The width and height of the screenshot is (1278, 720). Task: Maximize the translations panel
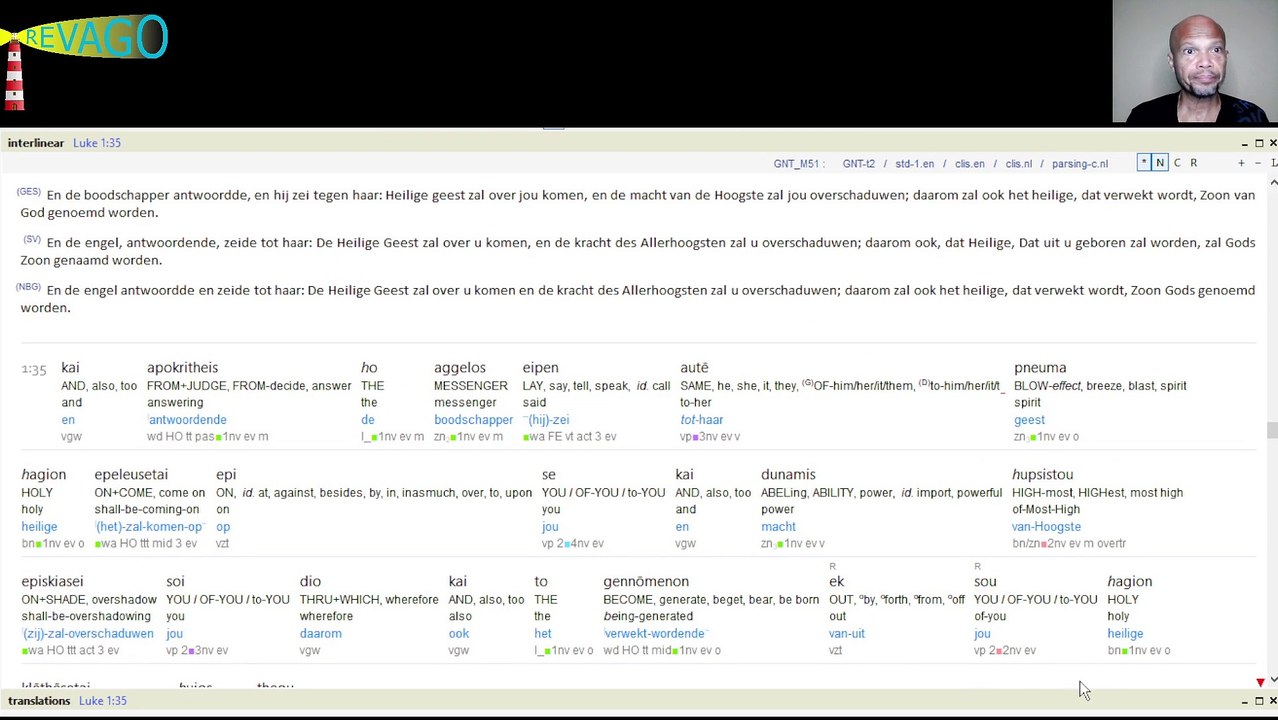[x=1259, y=701]
